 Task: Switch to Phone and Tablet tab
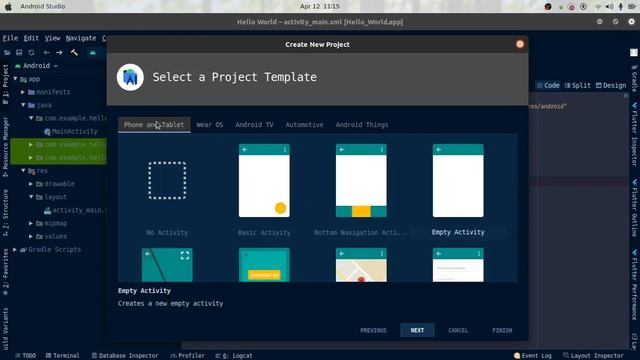pos(154,124)
